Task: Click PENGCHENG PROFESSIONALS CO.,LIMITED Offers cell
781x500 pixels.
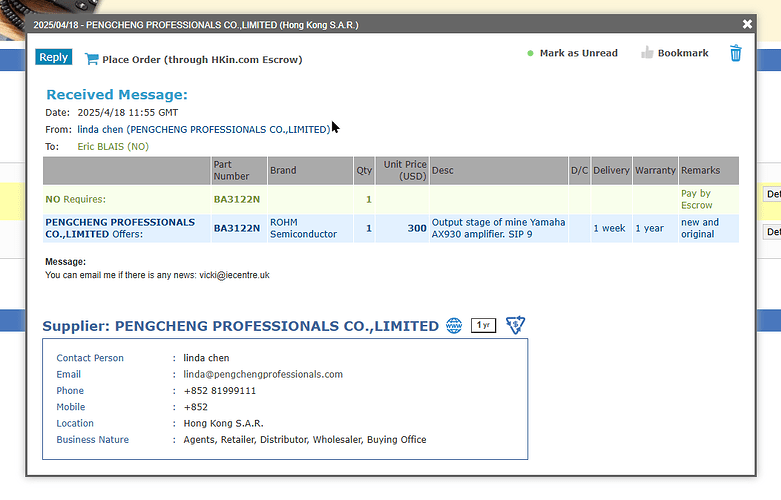Action: coord(127,229)
